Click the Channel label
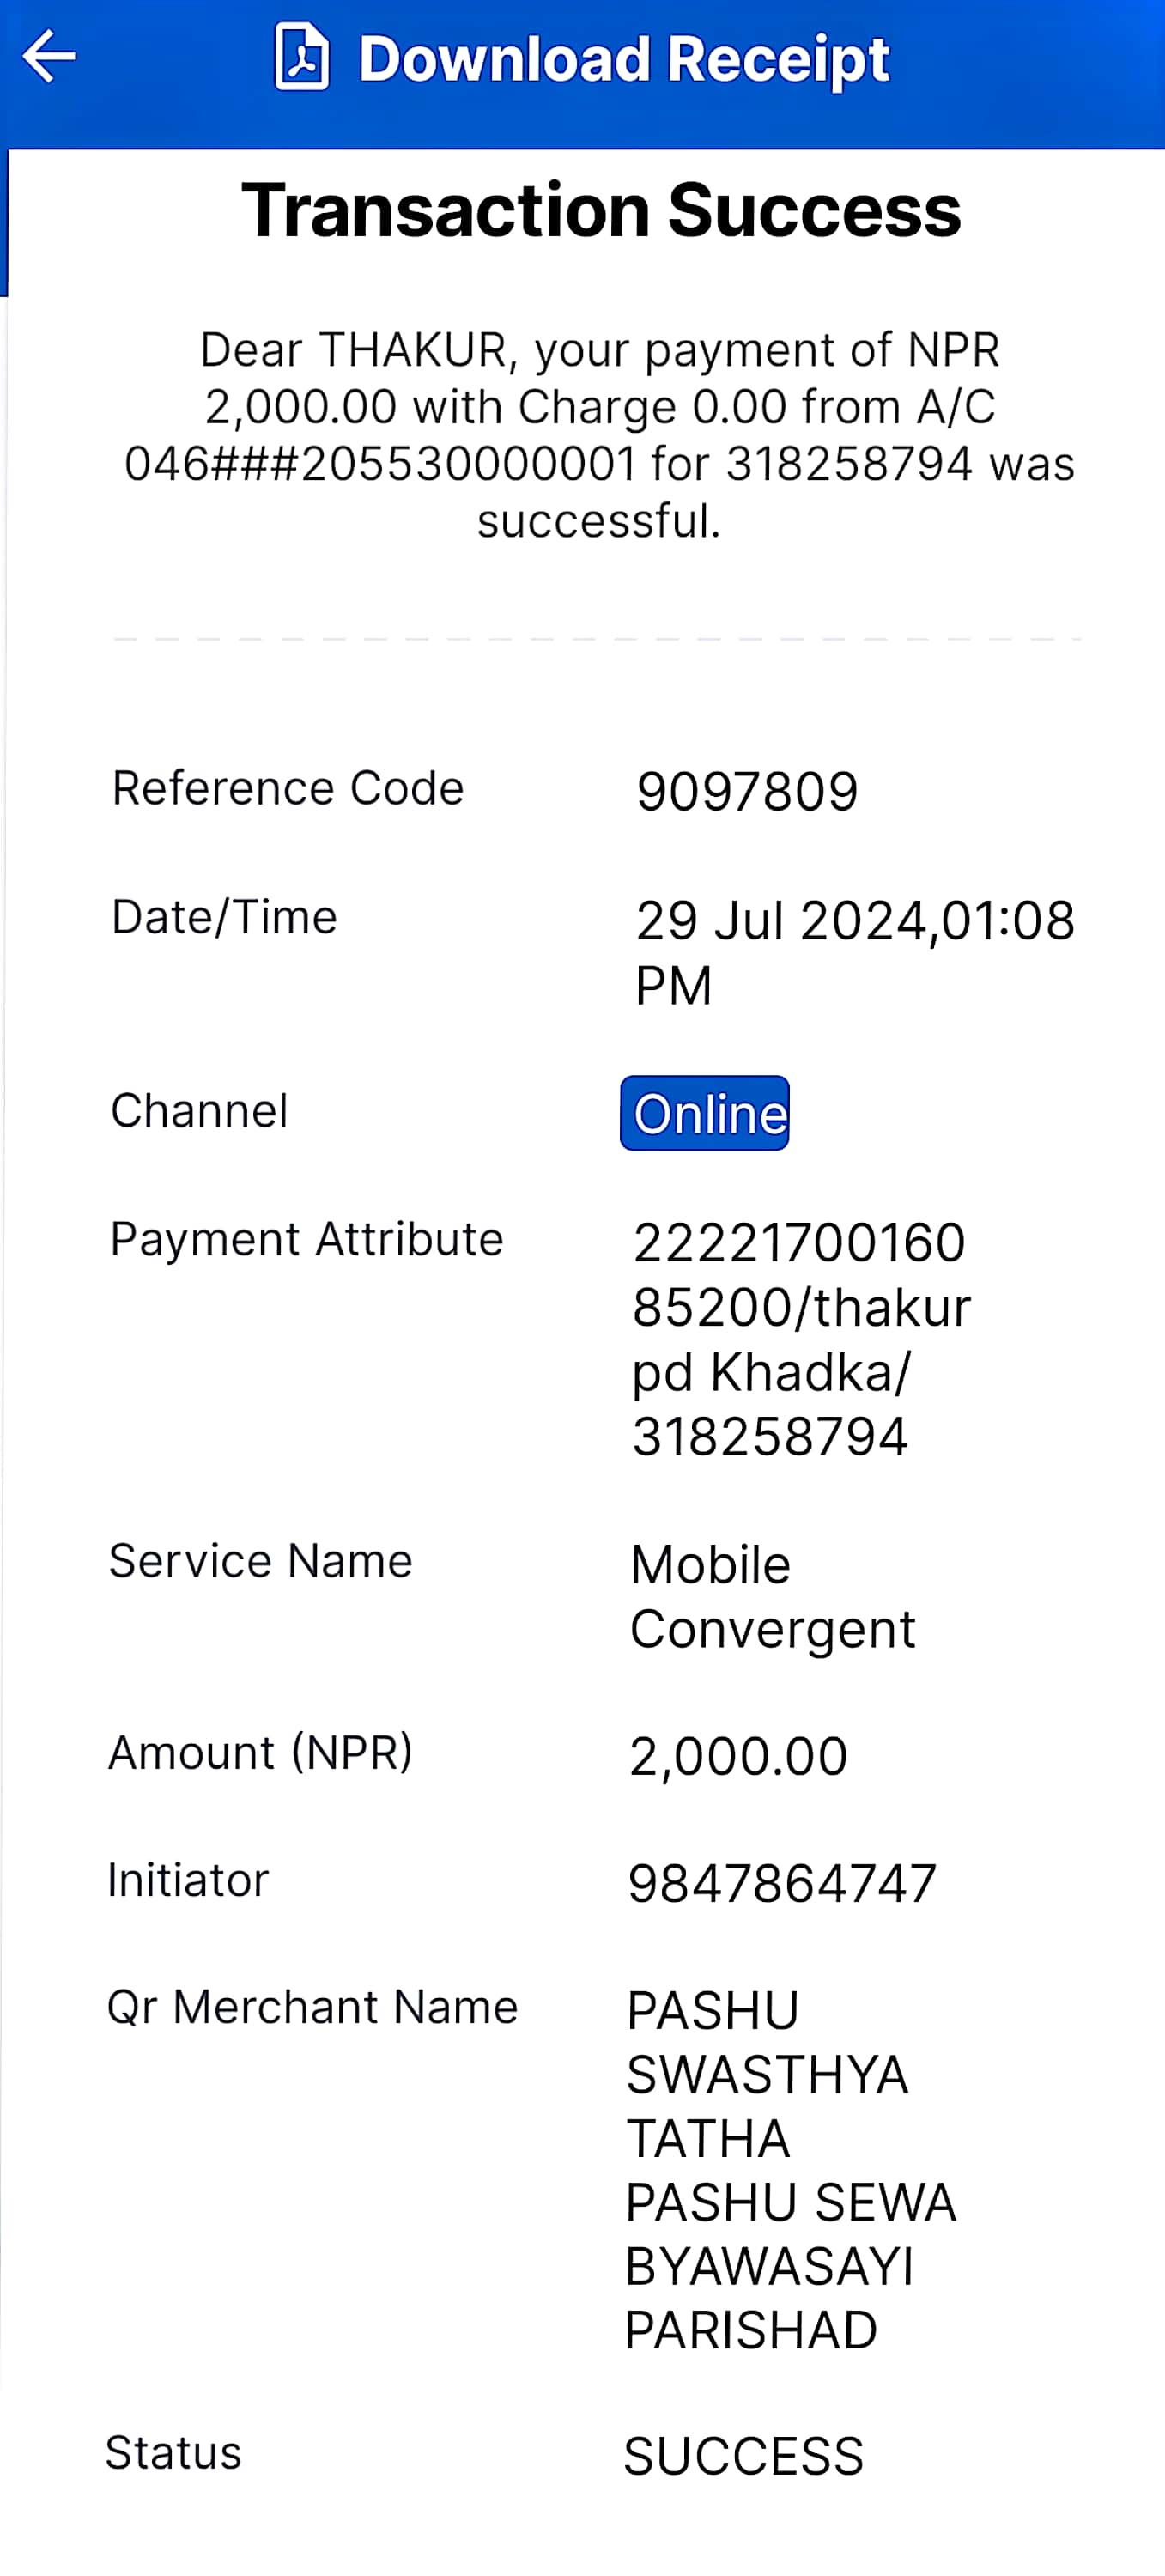This screenshot has height=2576, width=1165. click(x=199, y=1110)
